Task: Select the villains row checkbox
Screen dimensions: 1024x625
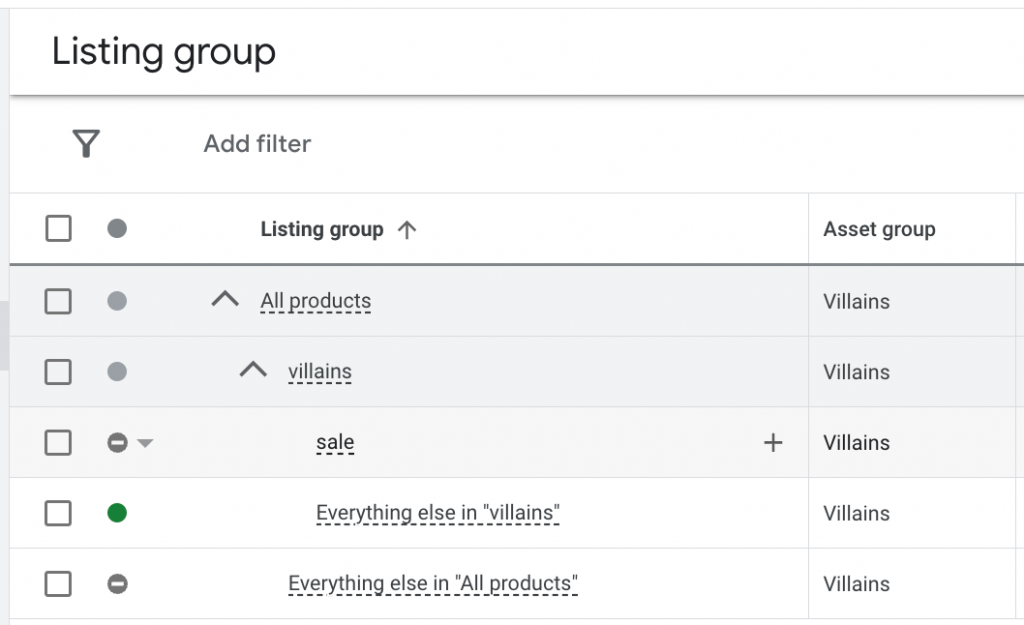Action: pos(58,372)
